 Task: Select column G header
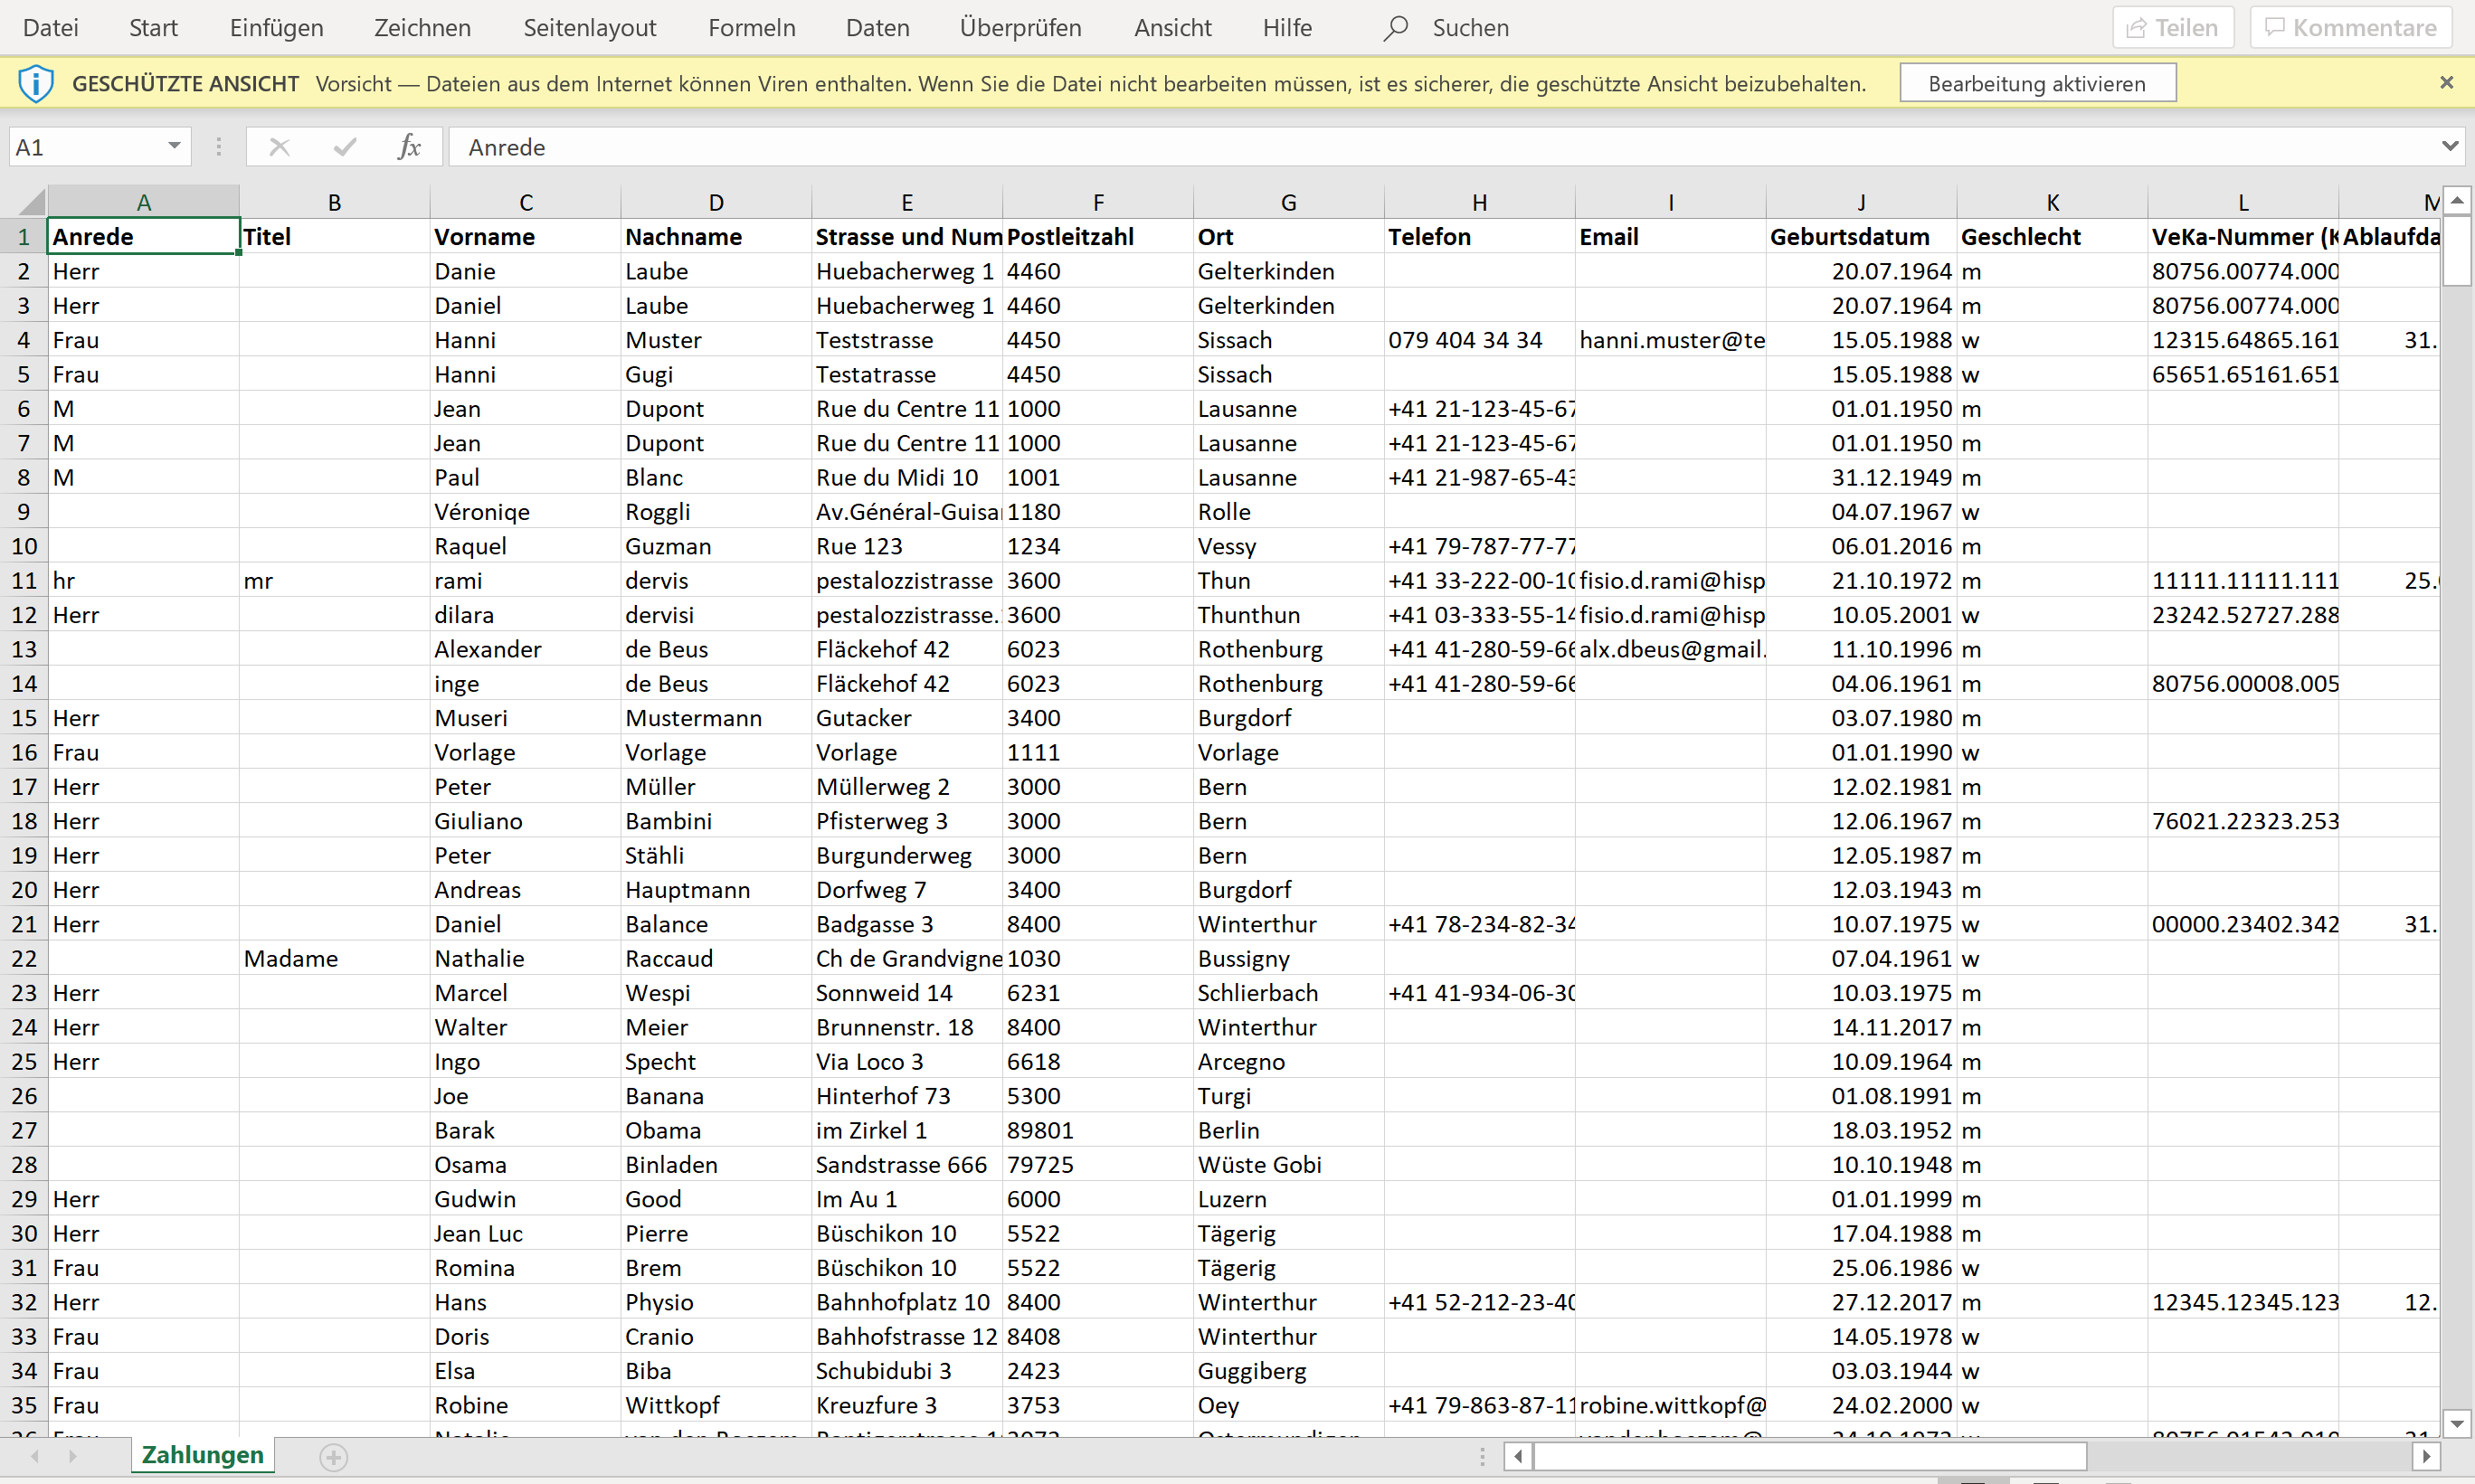(x=1289, y=202)
